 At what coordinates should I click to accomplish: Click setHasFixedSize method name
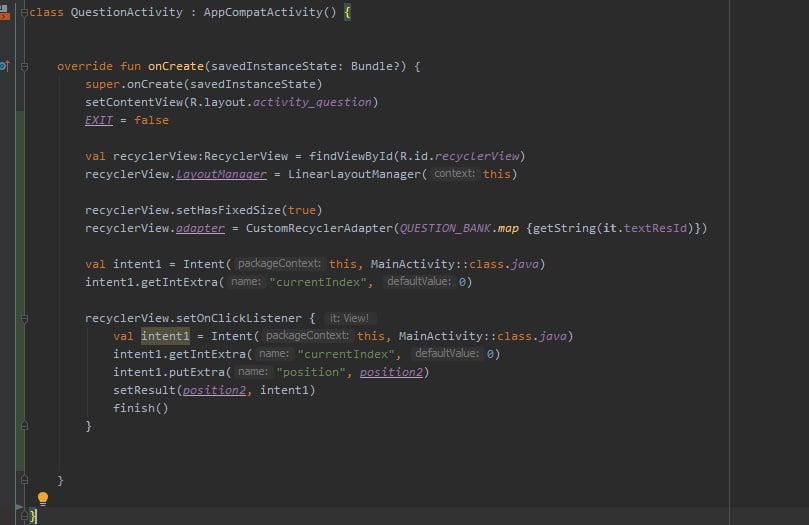229,210
